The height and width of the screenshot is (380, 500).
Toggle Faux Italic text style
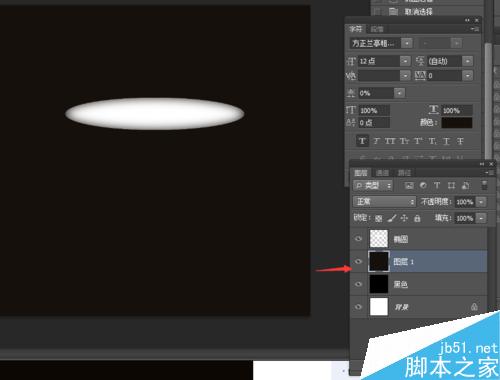tap(376, 141)
